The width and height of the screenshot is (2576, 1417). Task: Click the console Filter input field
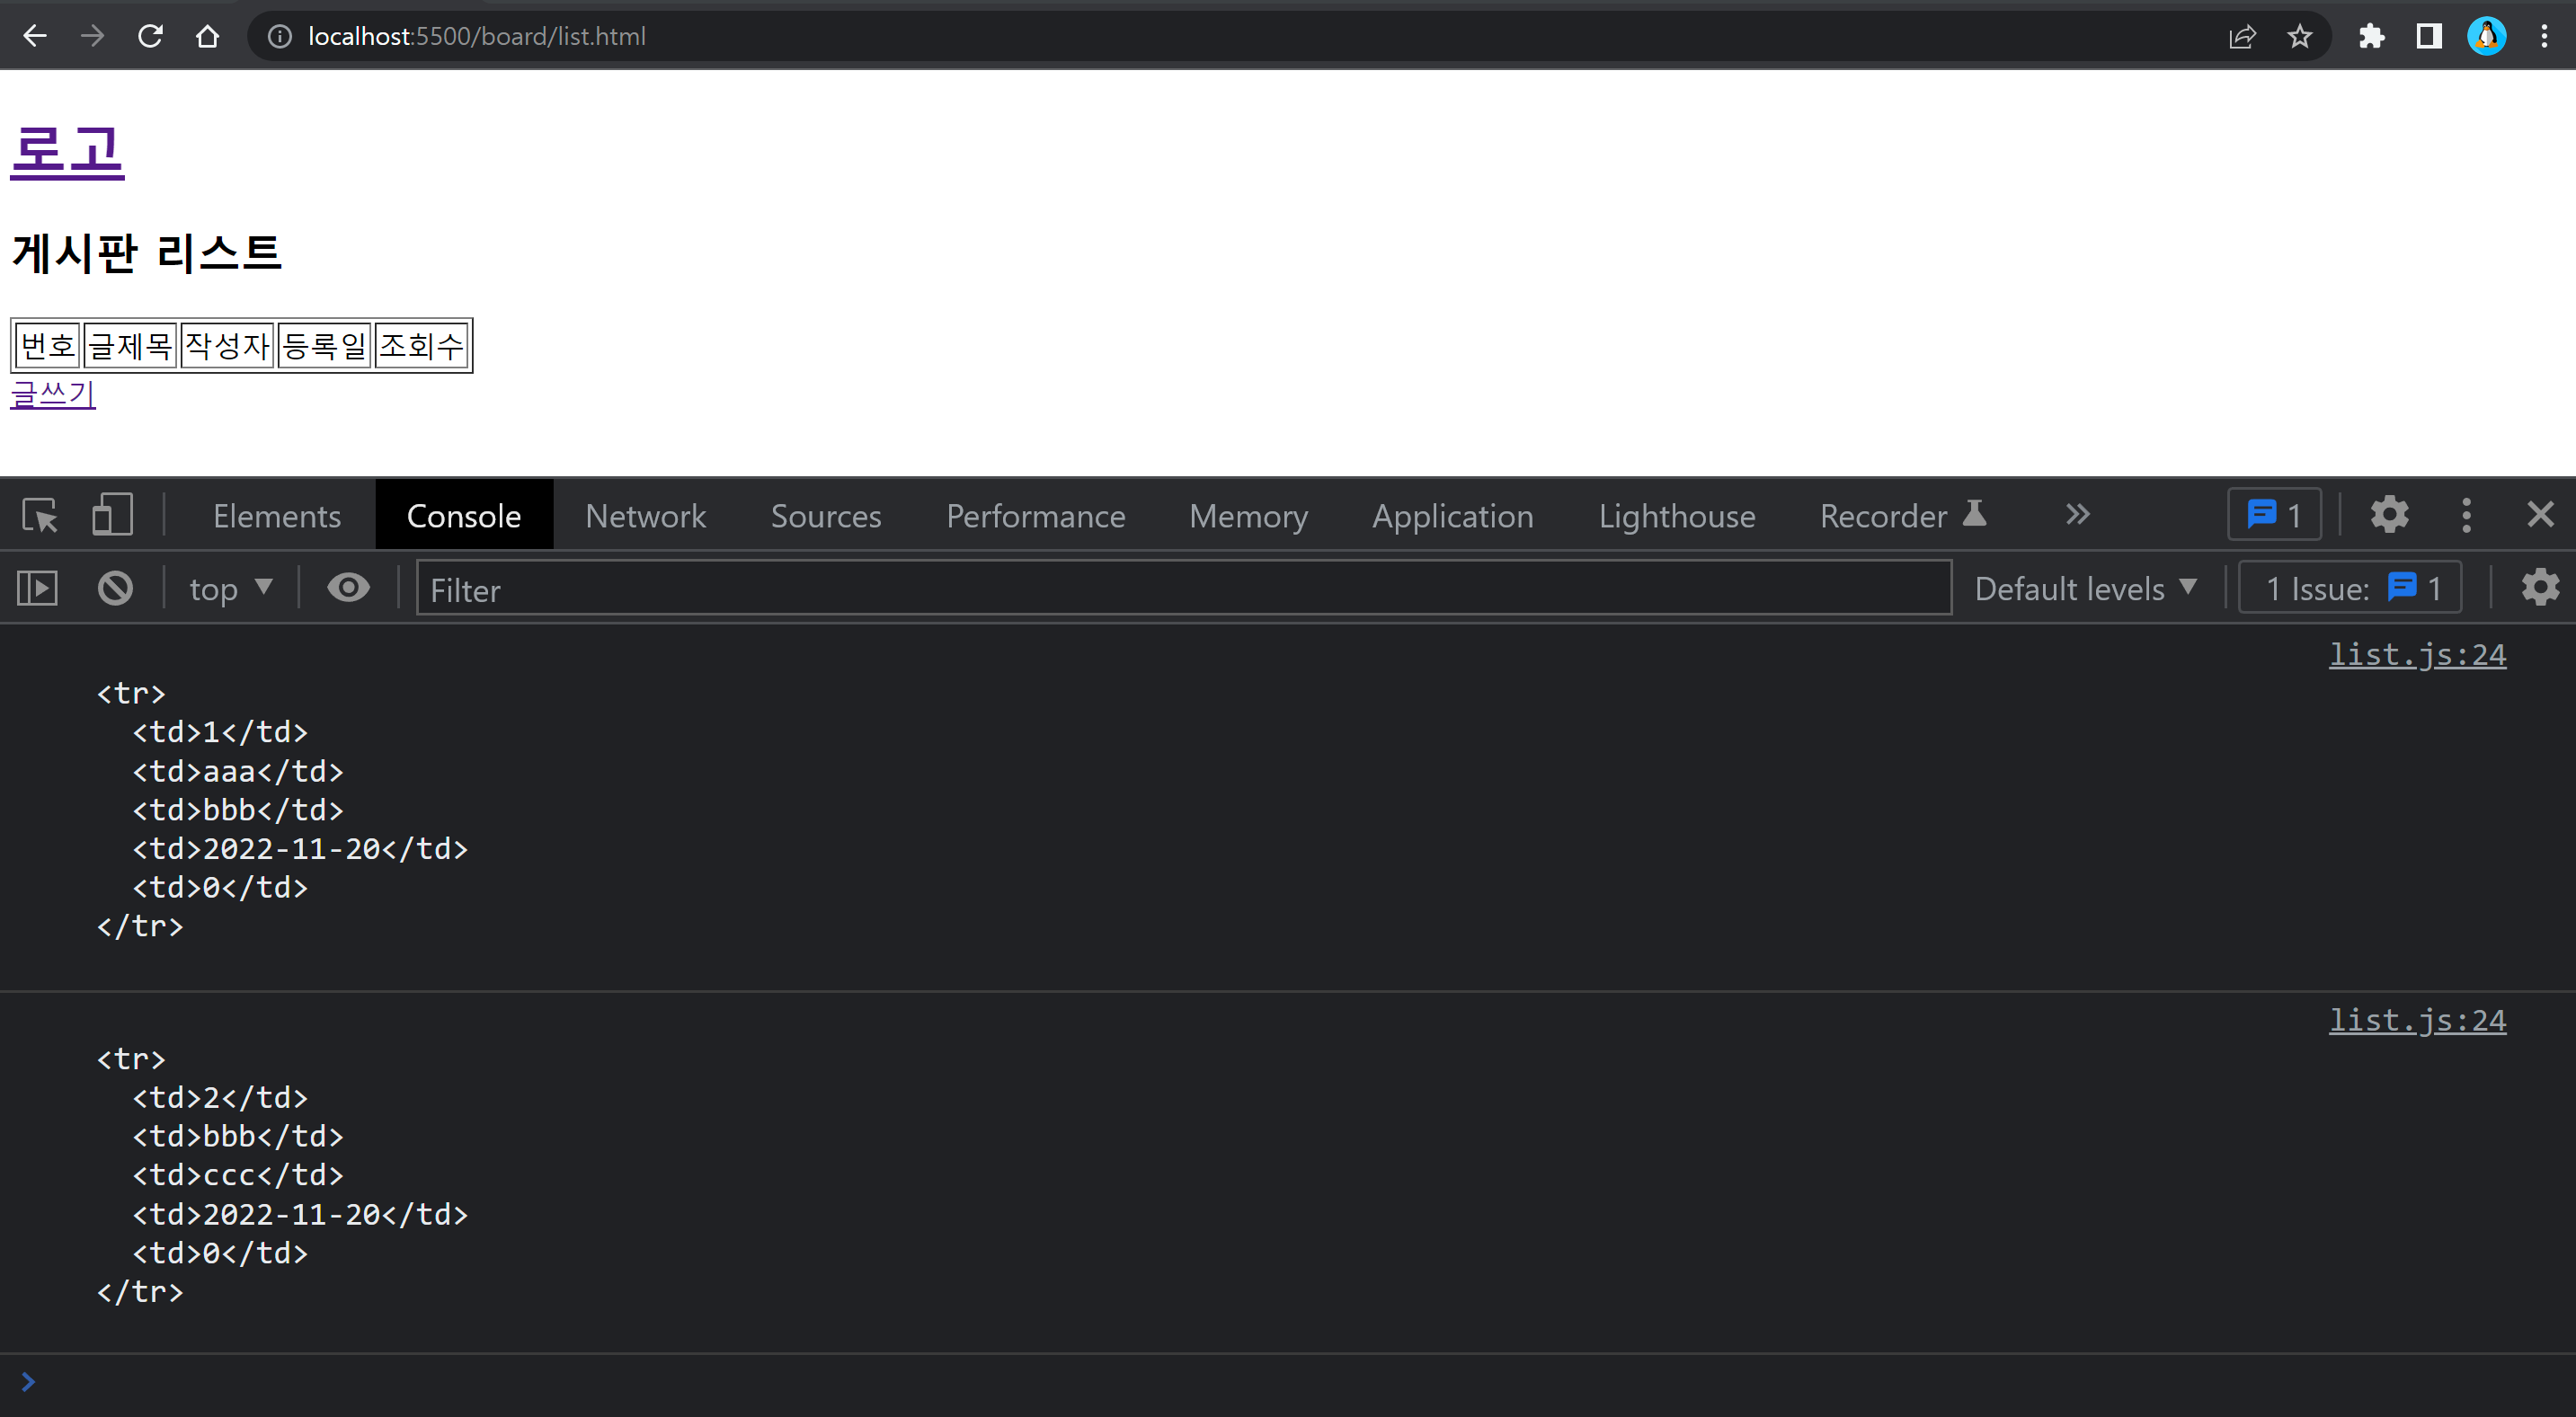click(x=1182, y=588)
